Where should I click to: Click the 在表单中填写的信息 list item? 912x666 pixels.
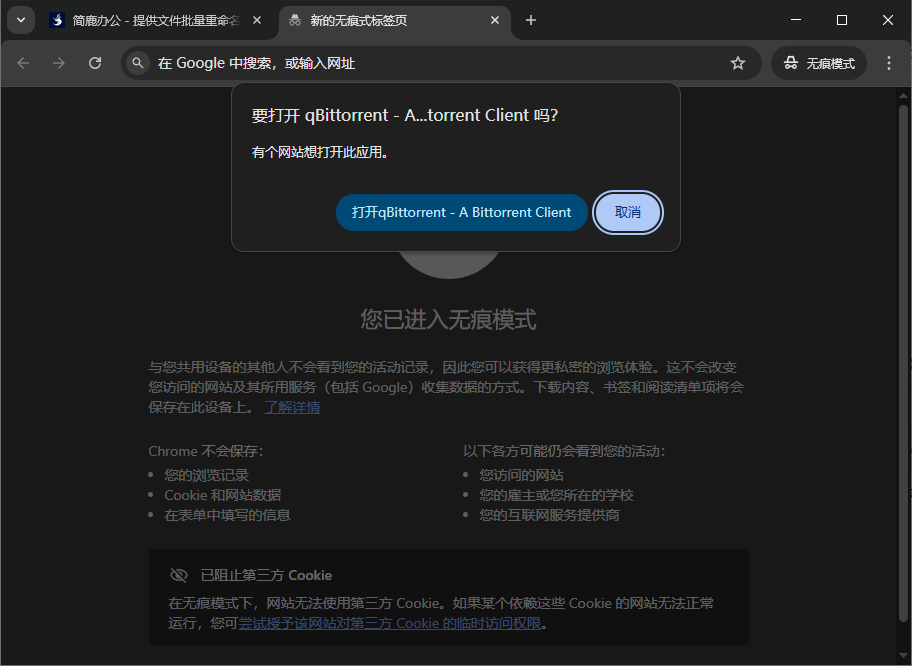227,515
